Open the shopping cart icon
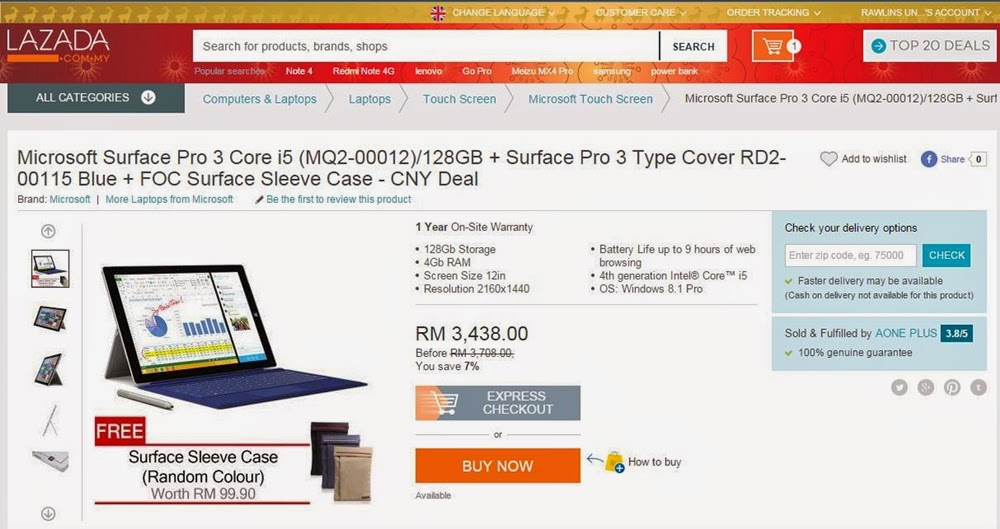Viewport: 1000px width, 529px height. (x=772, y=47)
